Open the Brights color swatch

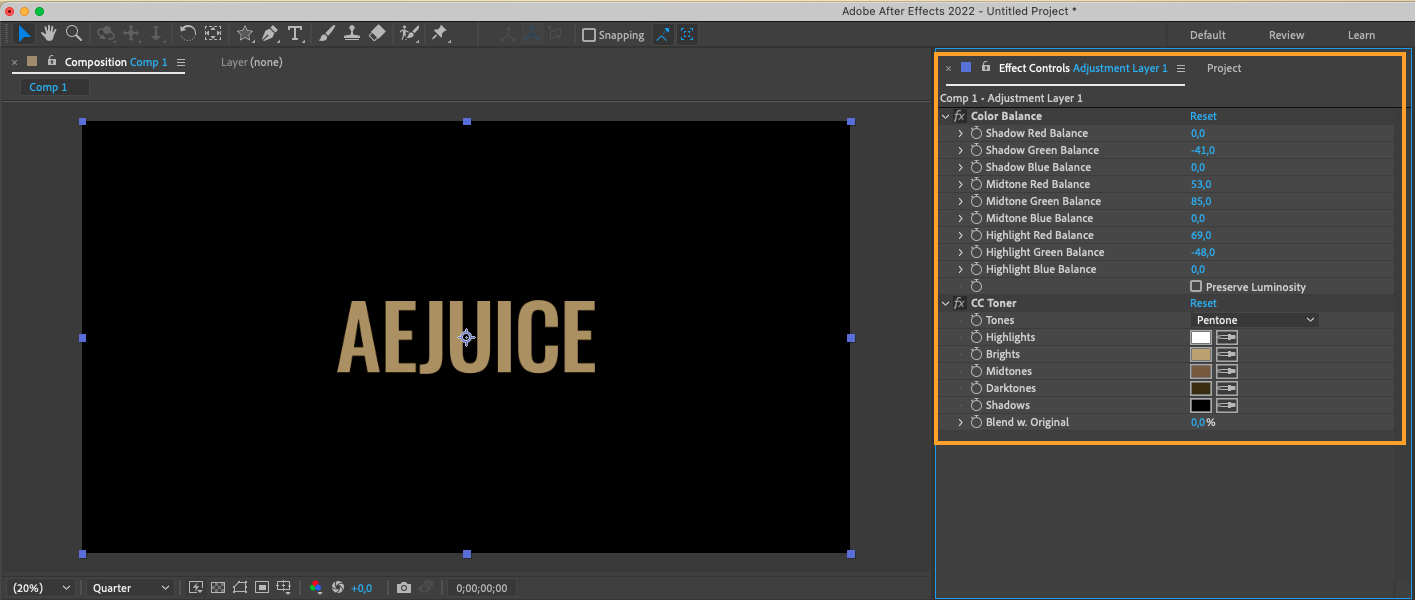tap(1200, 354)
